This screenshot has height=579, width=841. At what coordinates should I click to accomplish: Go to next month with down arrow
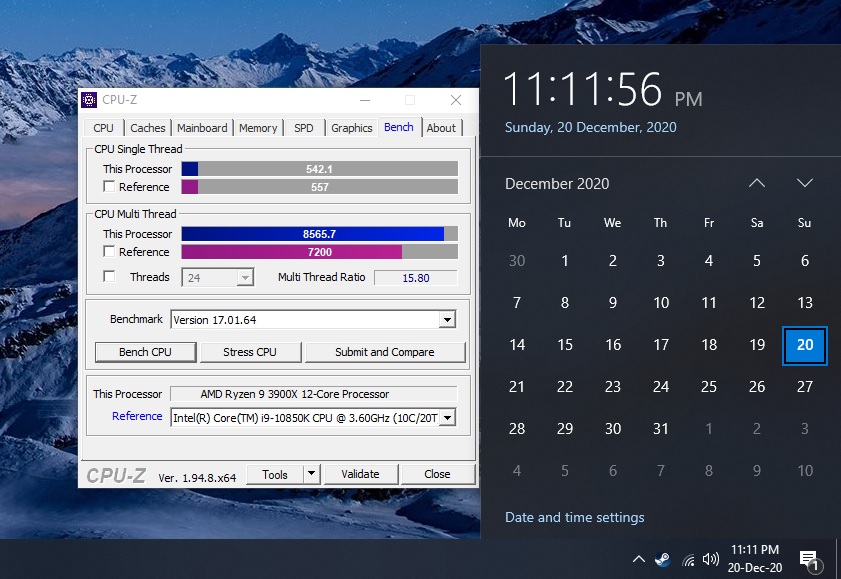pyautogui.click(x=805, y=183)
